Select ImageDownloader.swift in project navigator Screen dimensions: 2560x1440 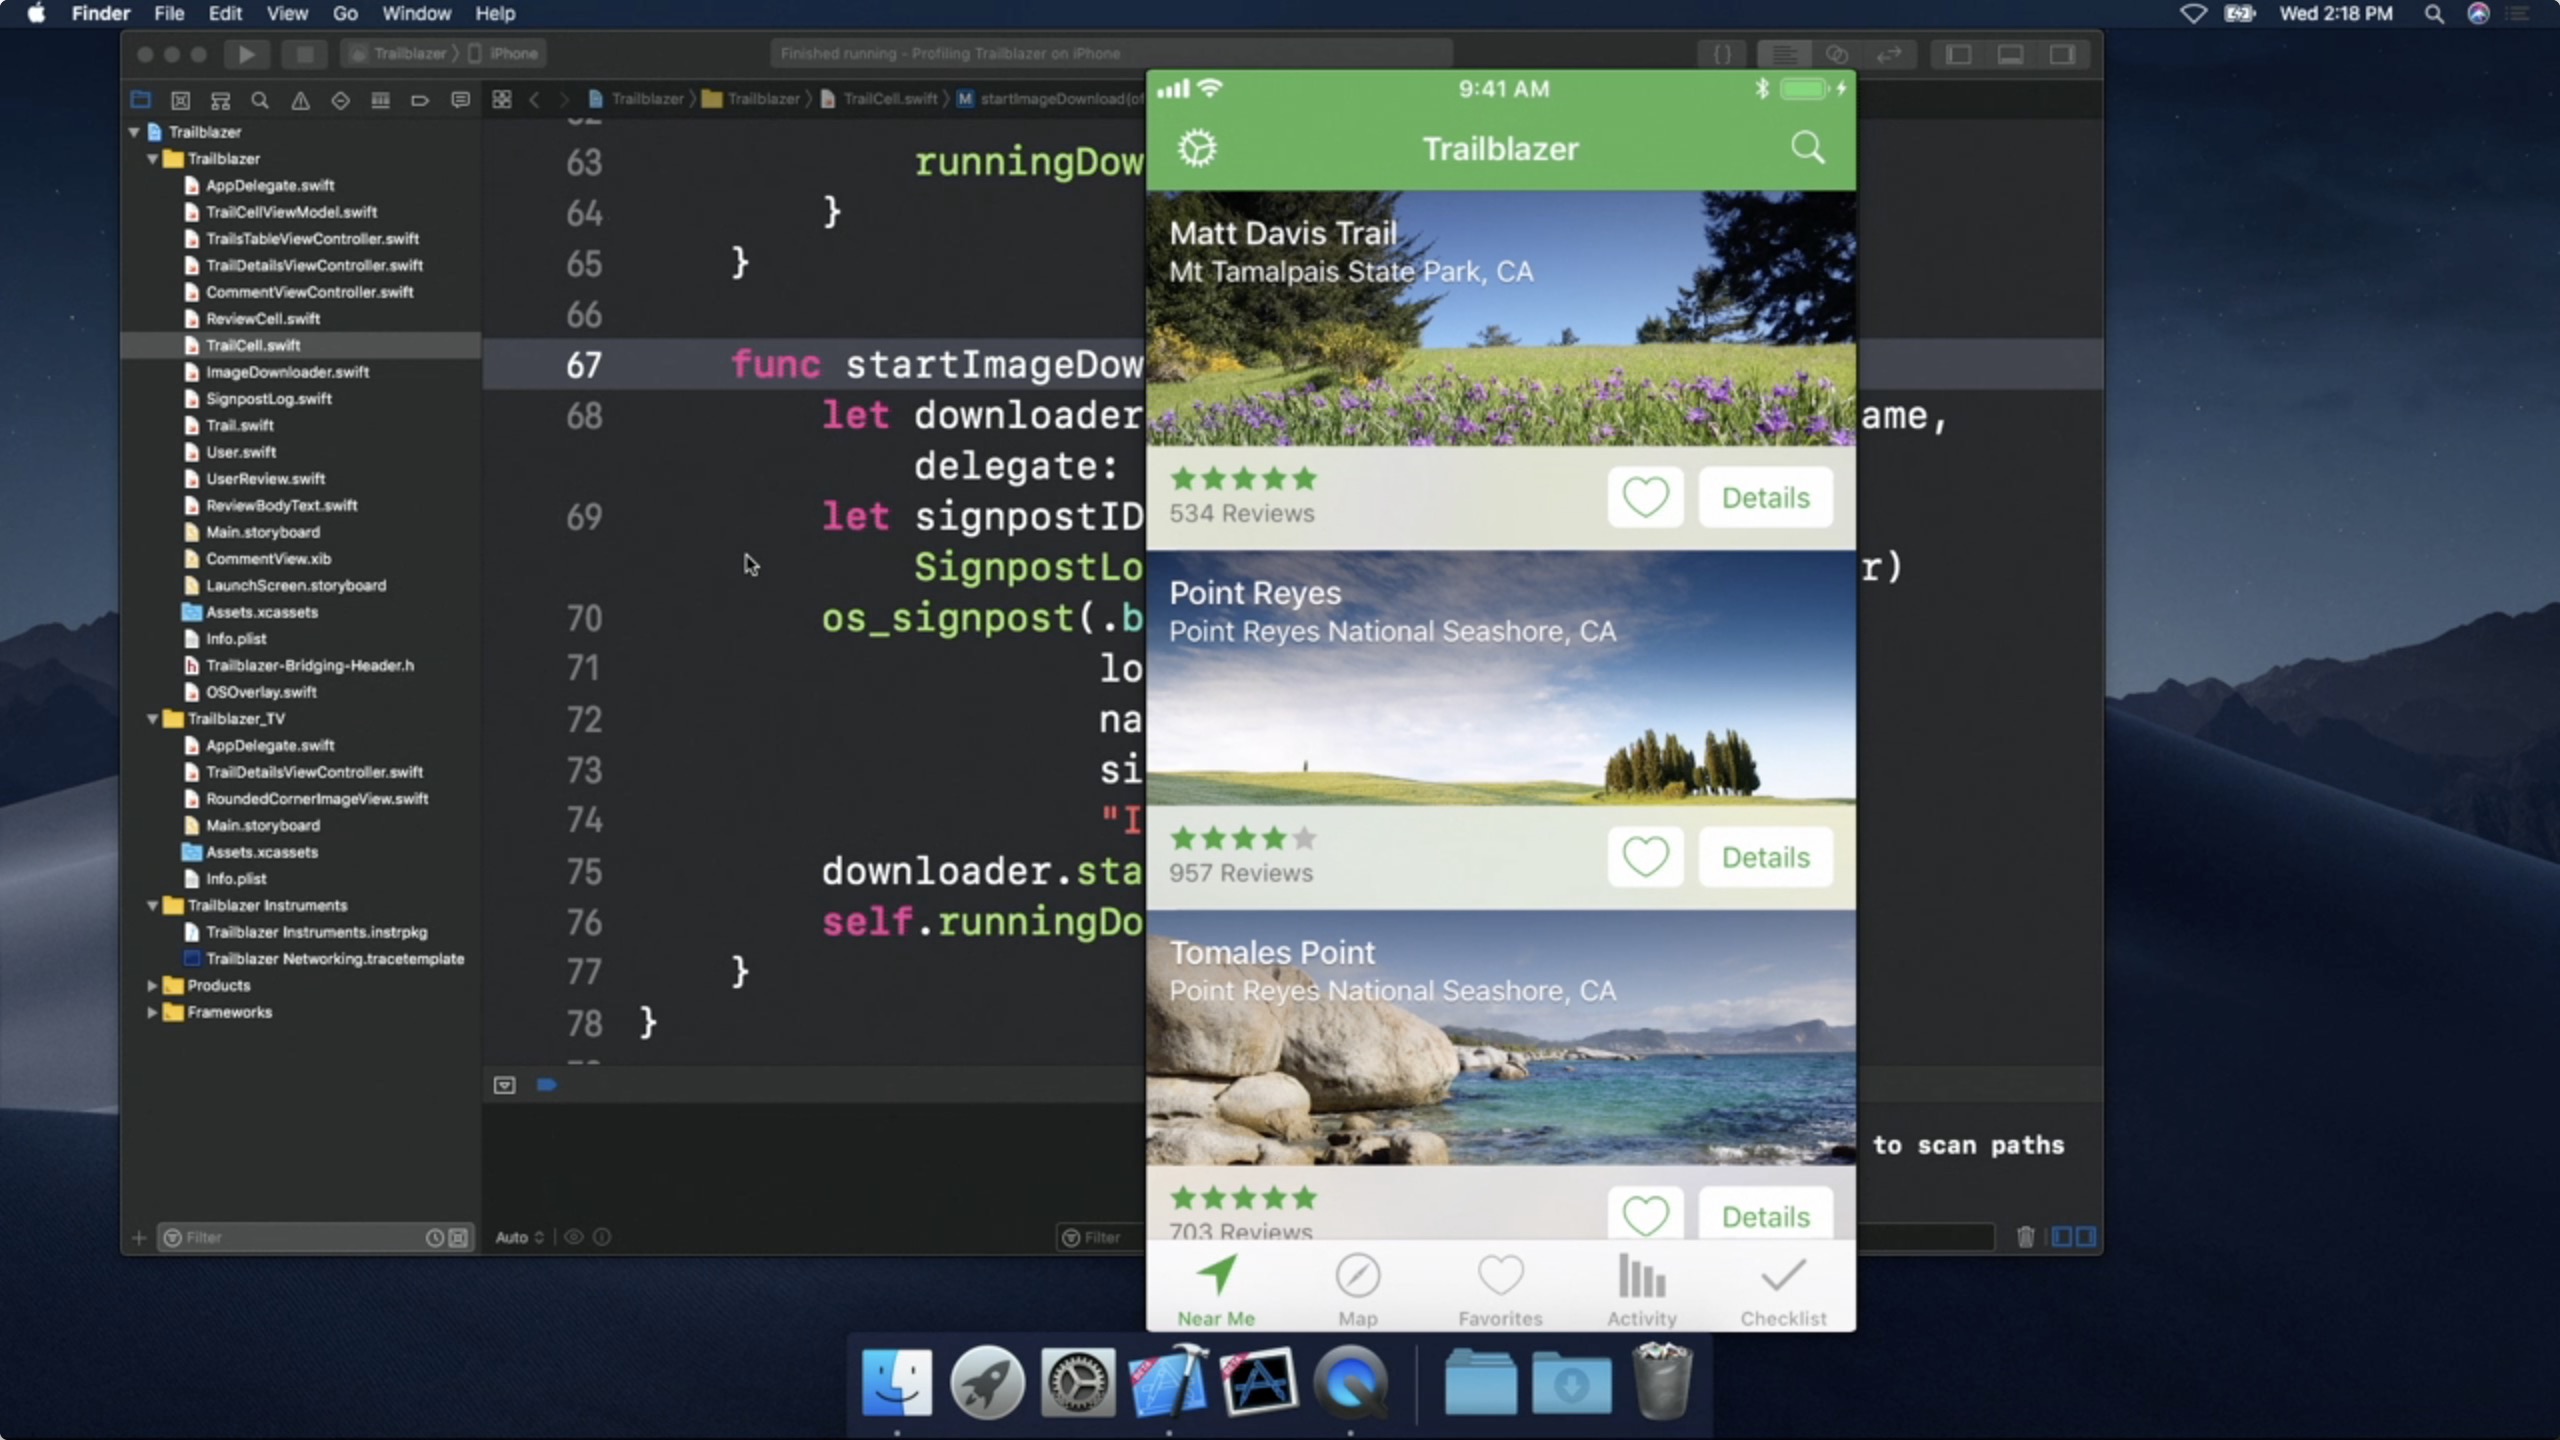point(287,372)
